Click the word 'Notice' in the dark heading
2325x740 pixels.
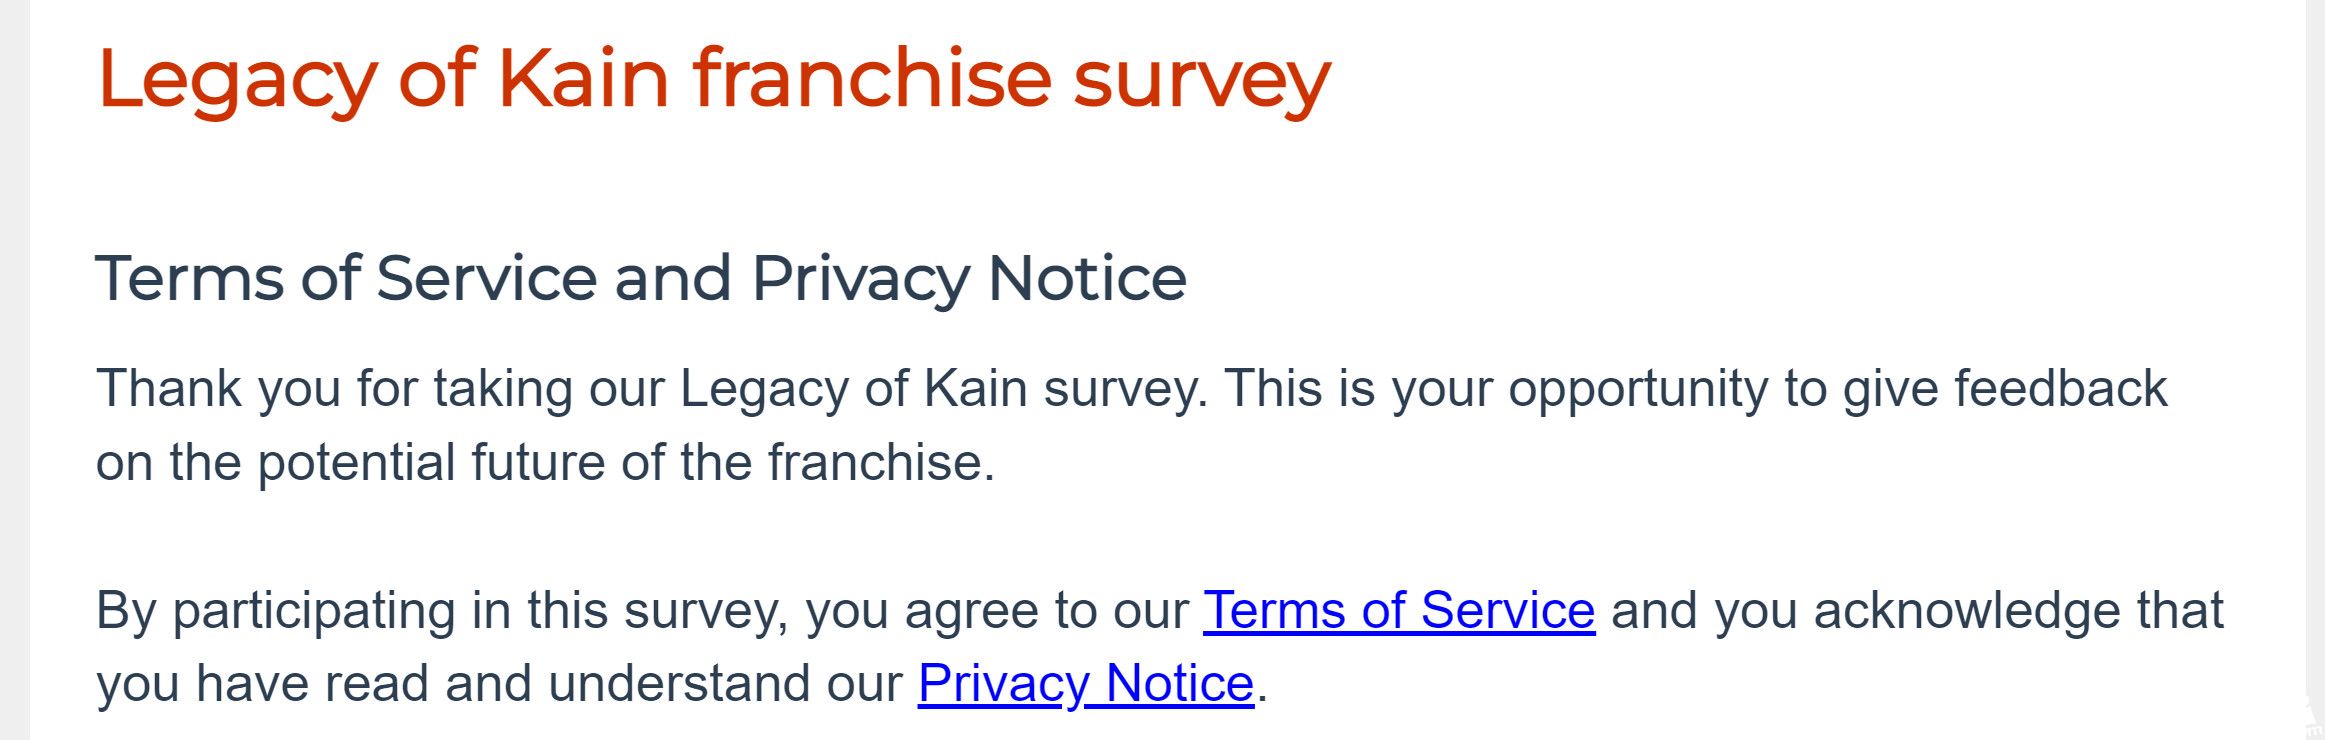[x=1087, y=277]
